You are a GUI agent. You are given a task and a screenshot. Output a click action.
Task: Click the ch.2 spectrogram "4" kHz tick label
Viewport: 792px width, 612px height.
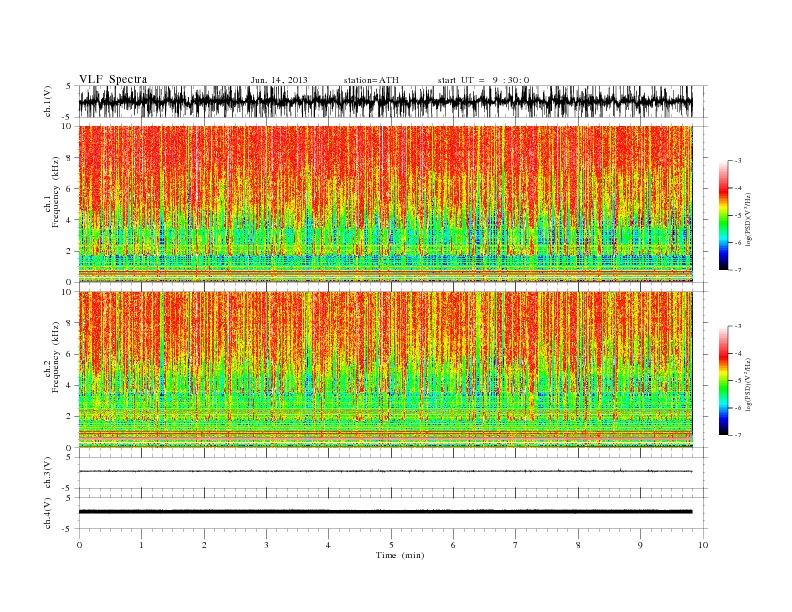[x=69, y=386]
